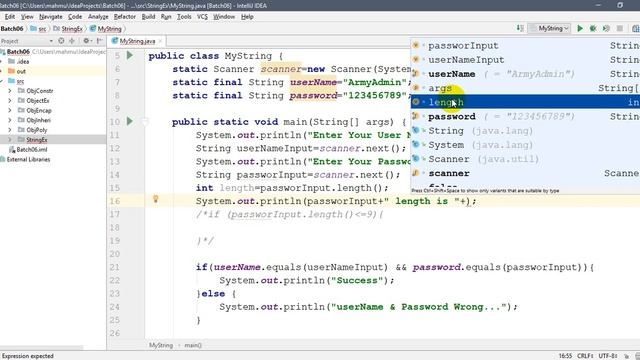Image resolution: width=640 pixels, height=360 pixels.
Task: Run with coverage from the top toolbar
Action: pyautogui.click(x=607, y=28)
